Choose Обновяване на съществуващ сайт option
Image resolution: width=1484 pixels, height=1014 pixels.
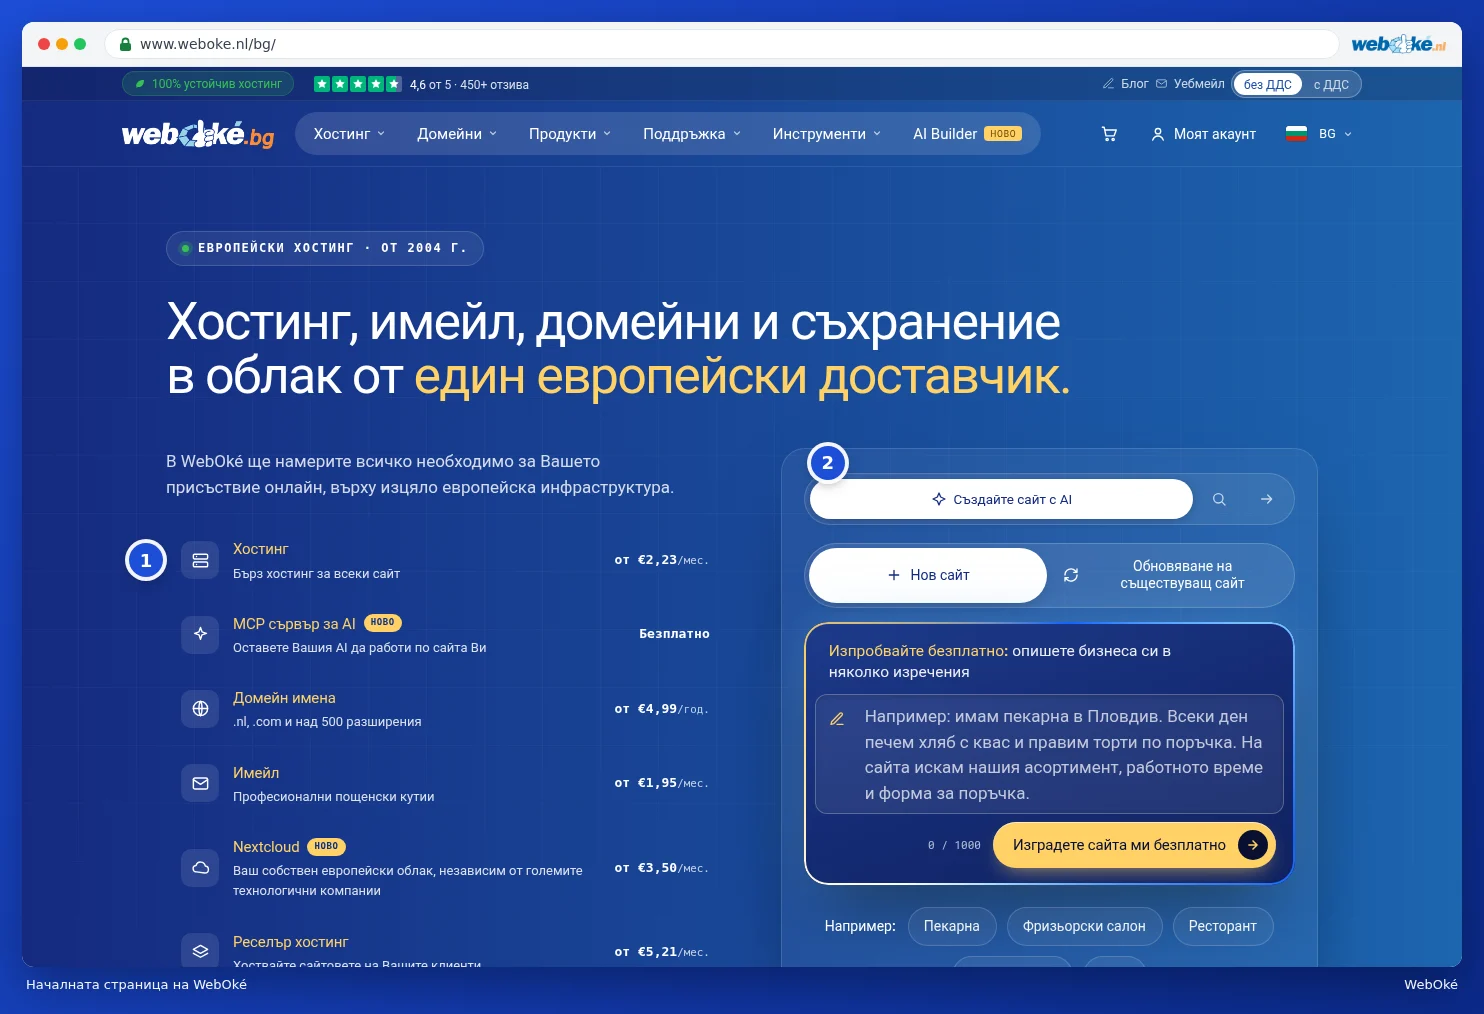[x=1170, y=575]
